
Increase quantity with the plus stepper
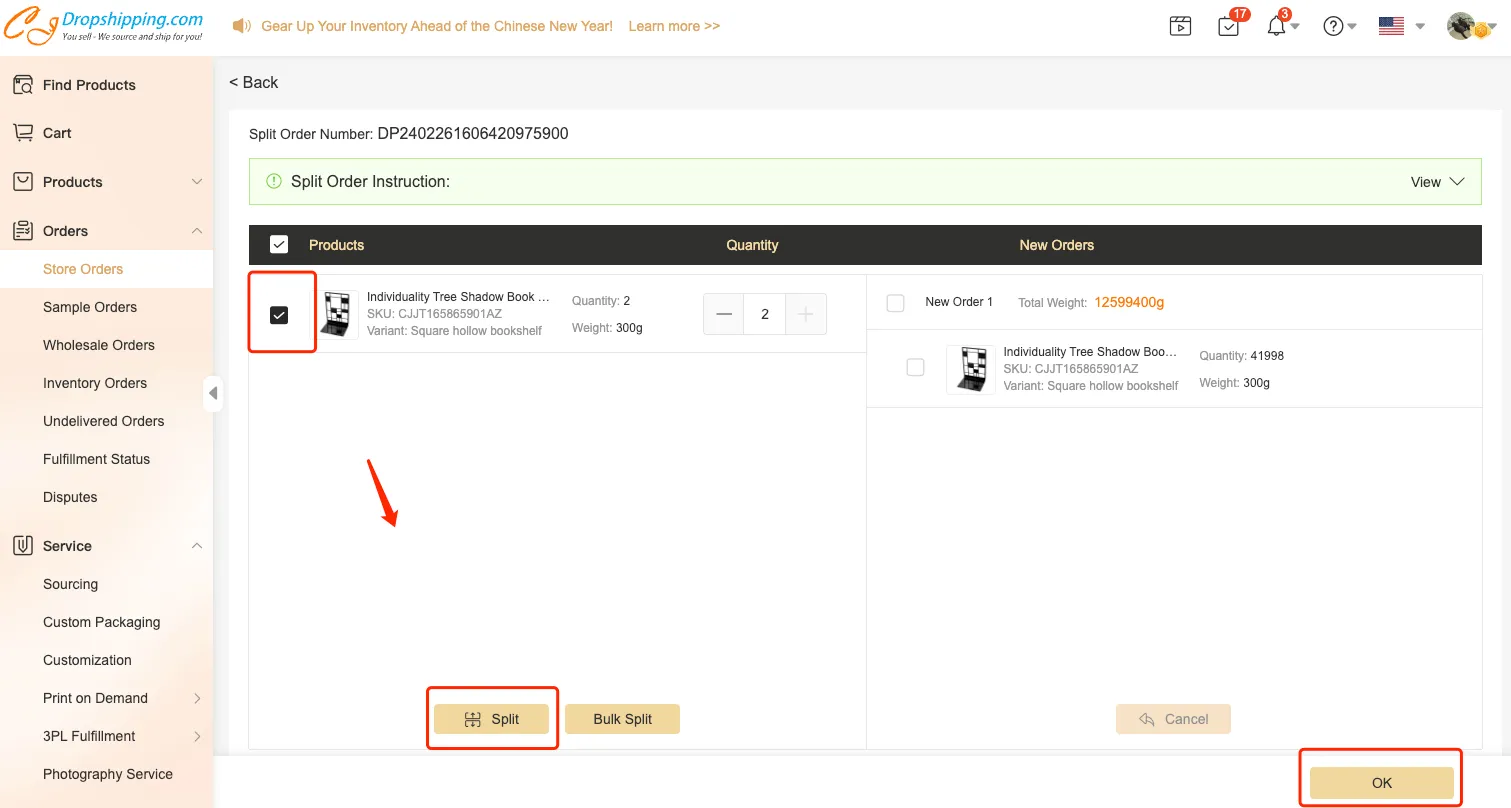[806, 314]
